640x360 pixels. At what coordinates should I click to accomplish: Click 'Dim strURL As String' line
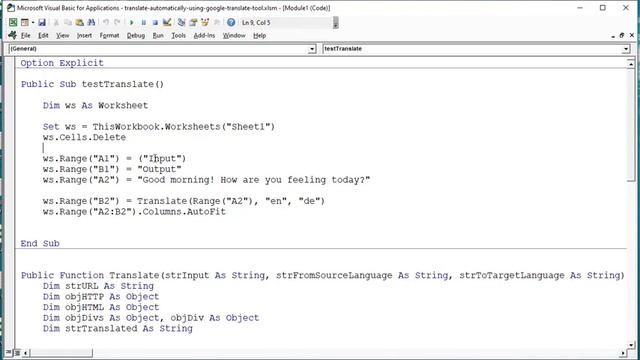(x=98, y=286)
